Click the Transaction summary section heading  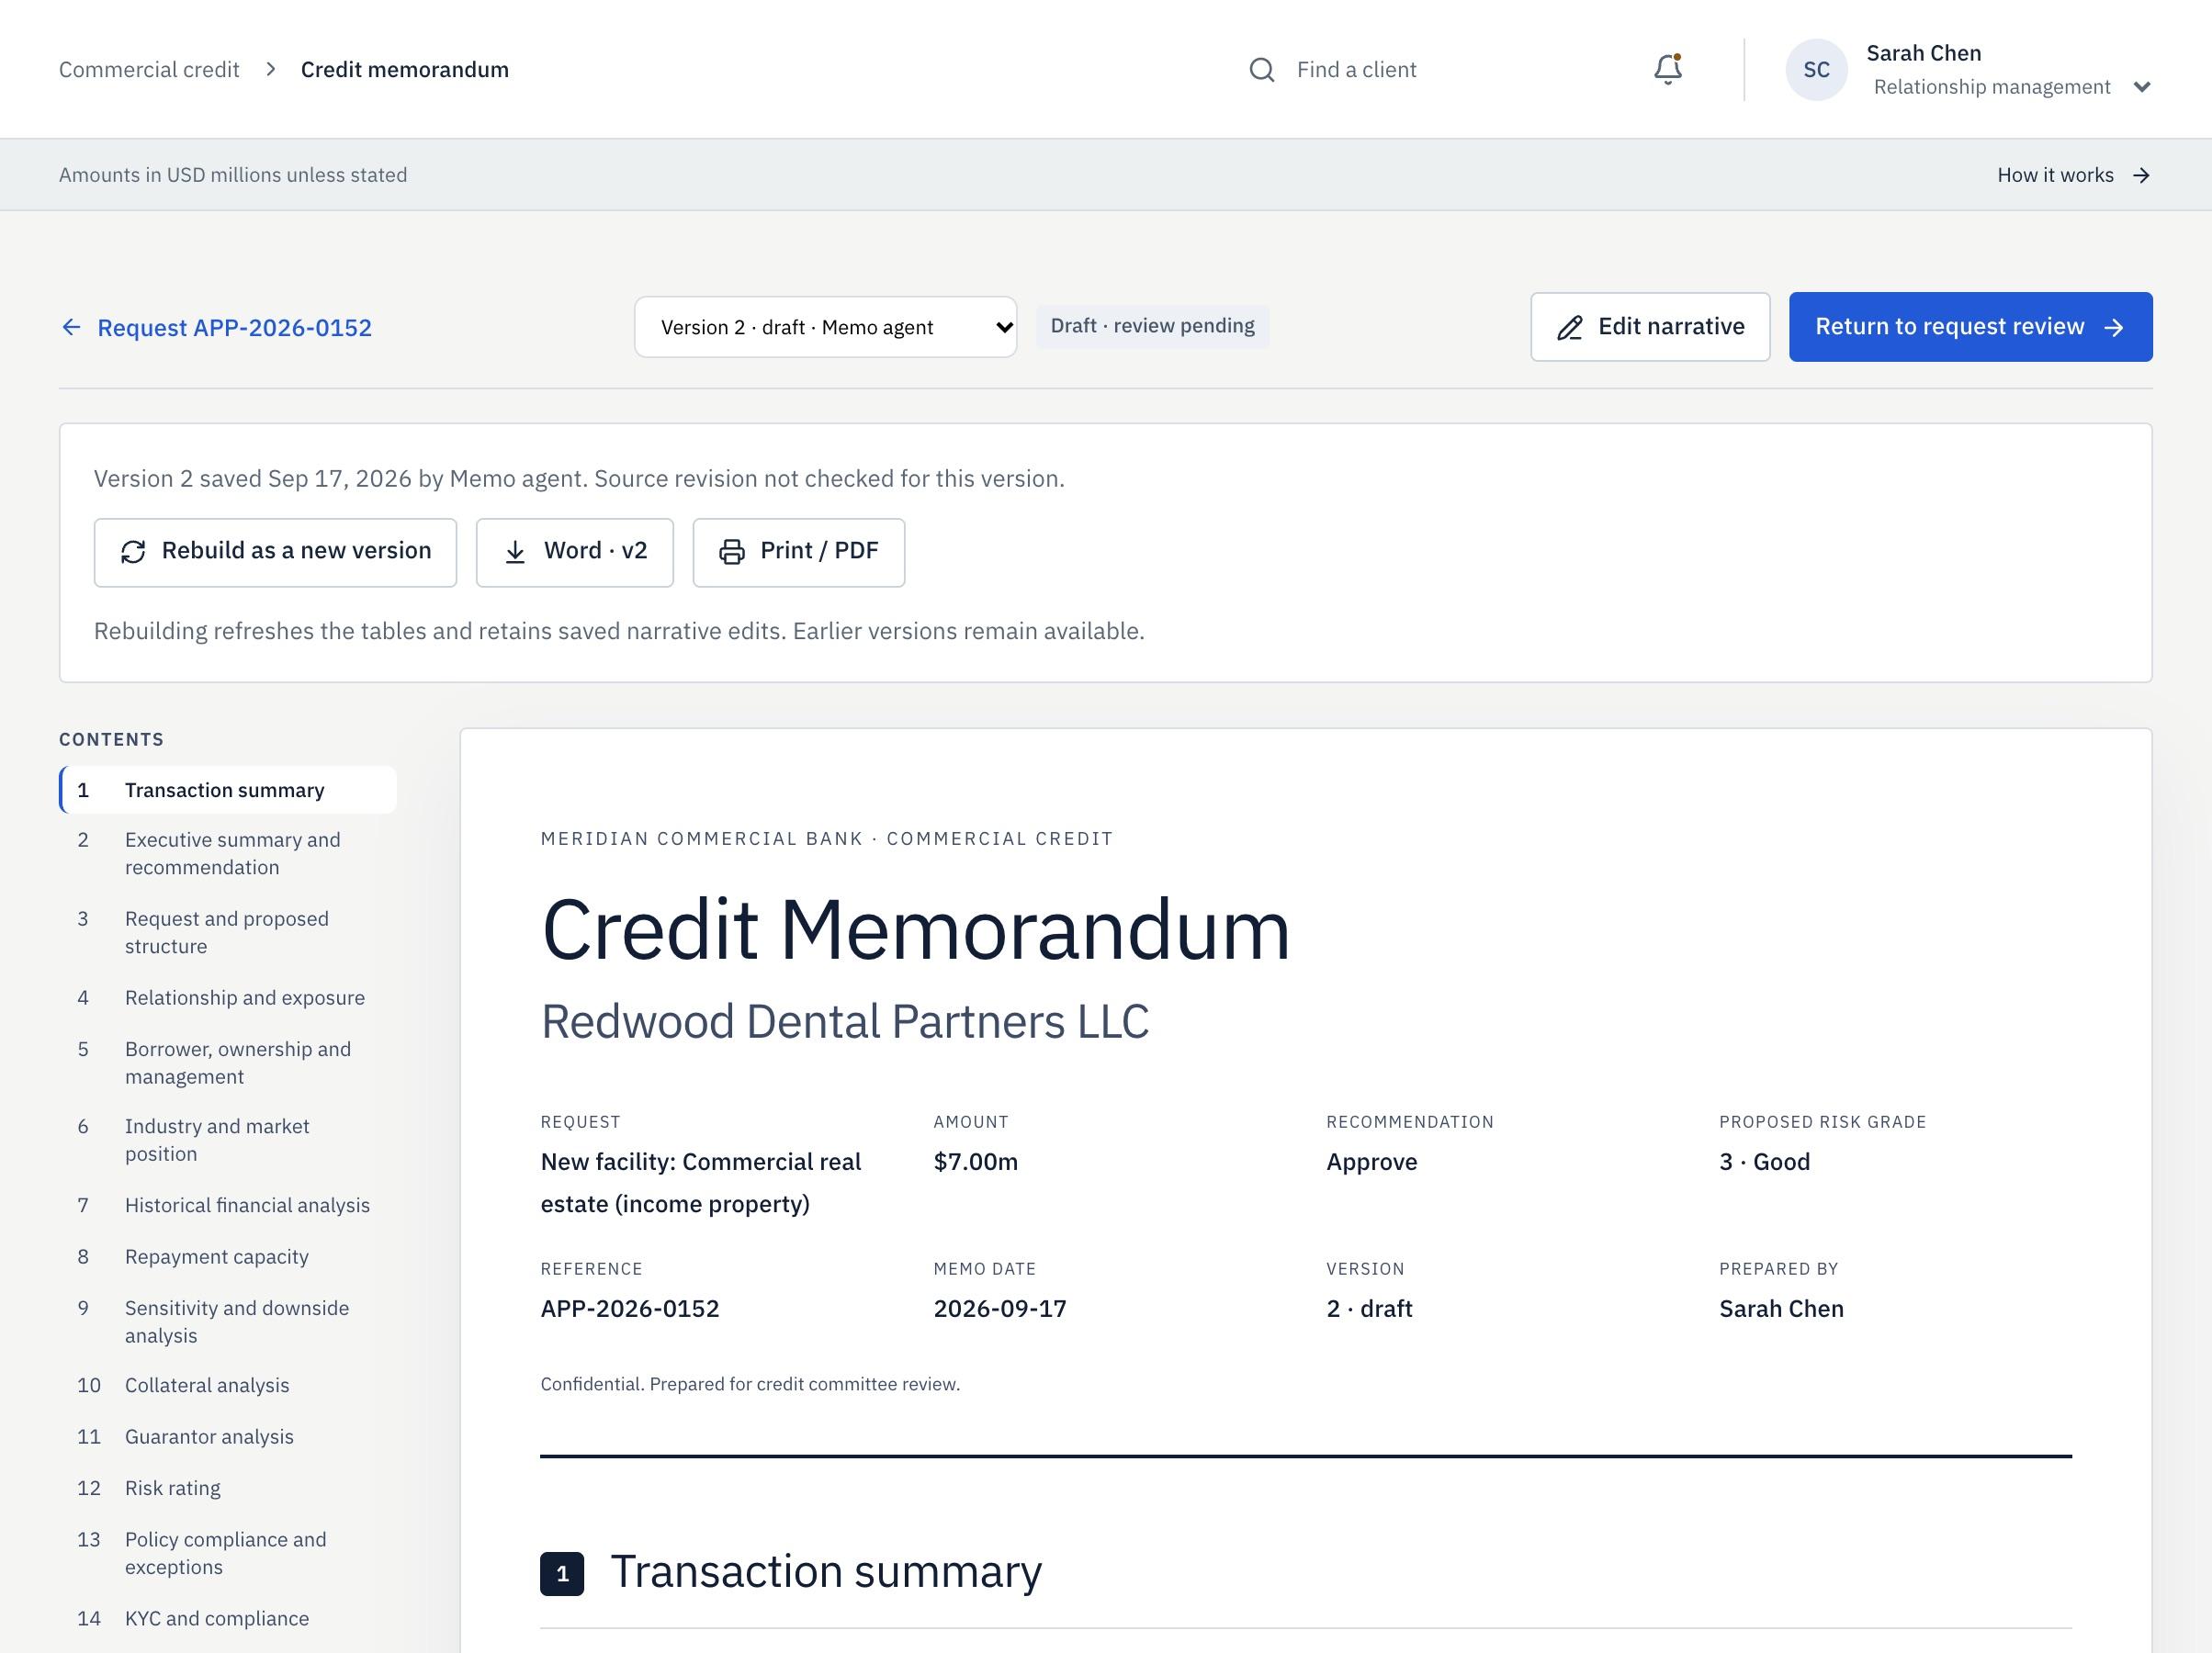point(826,1572)
